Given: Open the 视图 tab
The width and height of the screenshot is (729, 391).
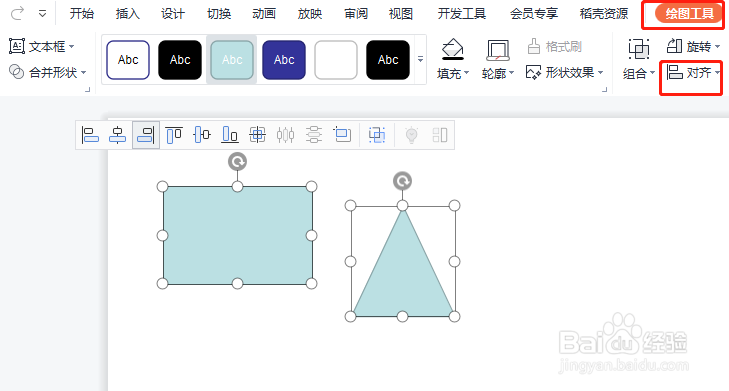Looking at the screenshot, I should pyautogui.click(x=401, y=13).
